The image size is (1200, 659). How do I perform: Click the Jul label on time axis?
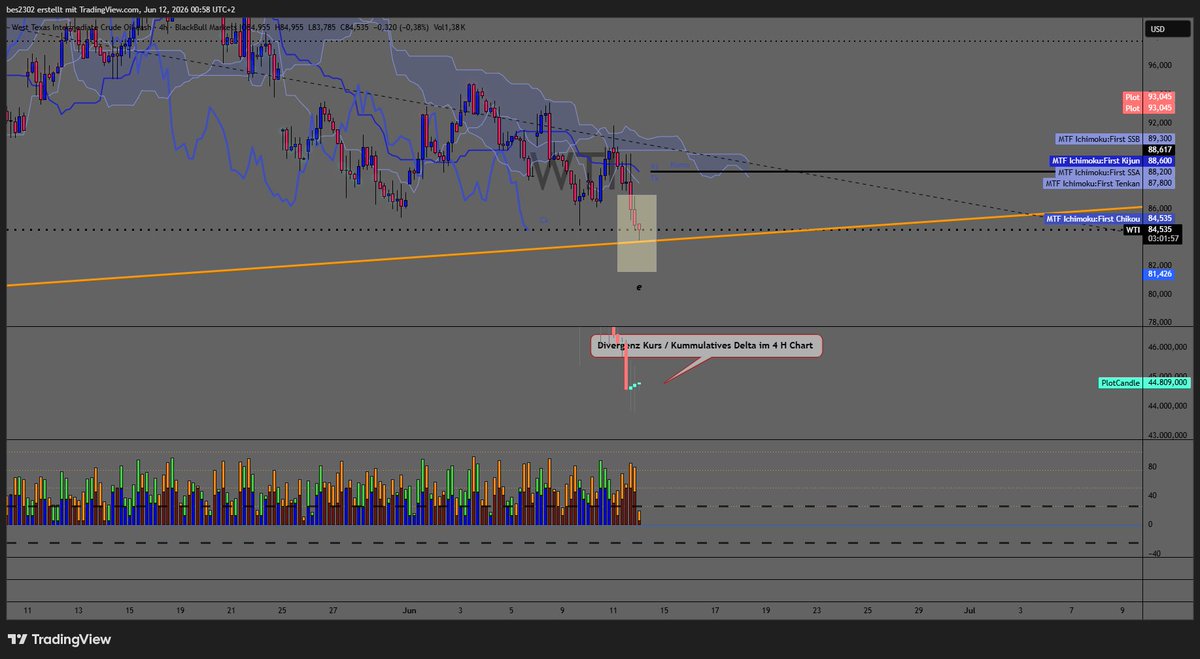pyautogui.click(x=970, y=609)
